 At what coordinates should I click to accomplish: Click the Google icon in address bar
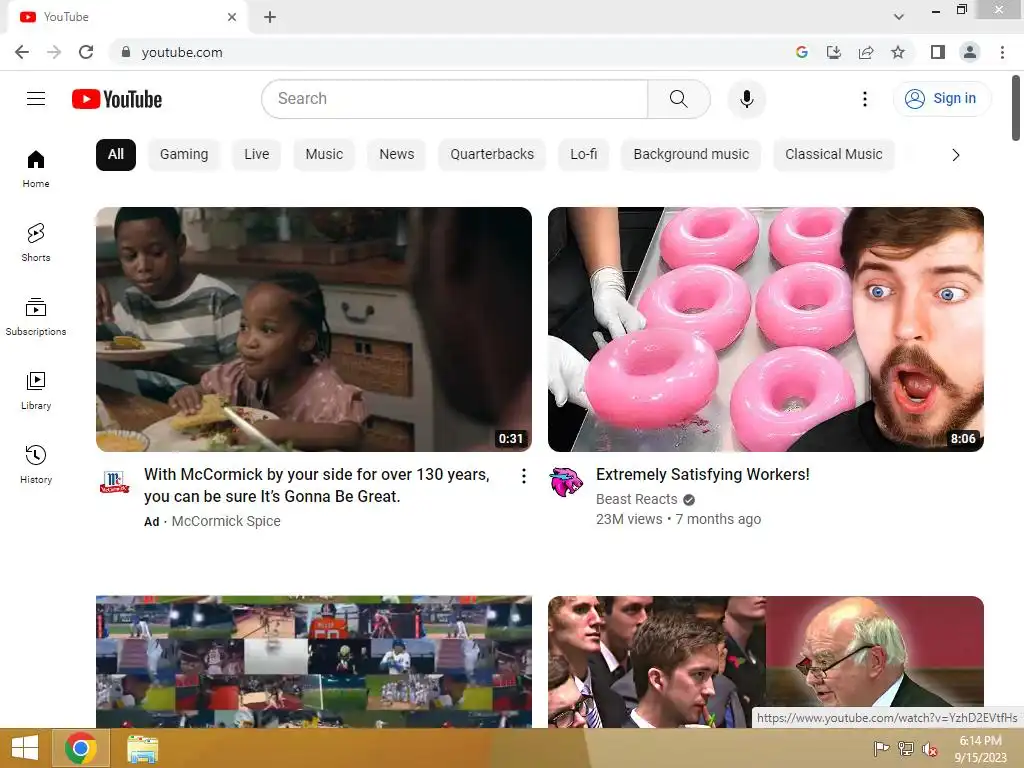coord(802,52)
